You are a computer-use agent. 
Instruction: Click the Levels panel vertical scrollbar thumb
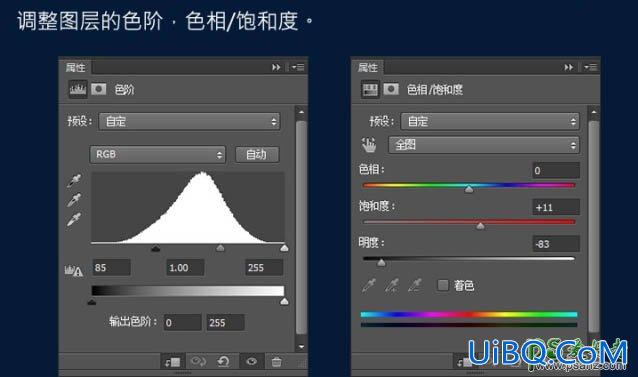pyautogui.click(x=302, y=227)
